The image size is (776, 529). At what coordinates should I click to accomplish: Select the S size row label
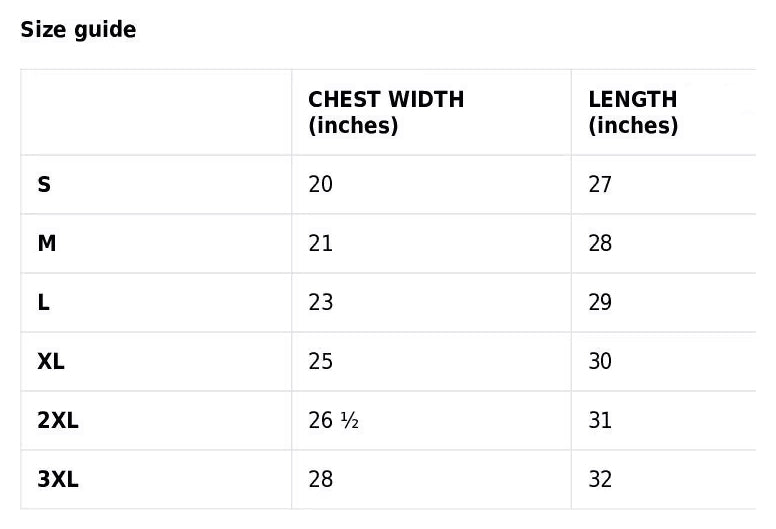pyautogui.click(x=44, y=185)
